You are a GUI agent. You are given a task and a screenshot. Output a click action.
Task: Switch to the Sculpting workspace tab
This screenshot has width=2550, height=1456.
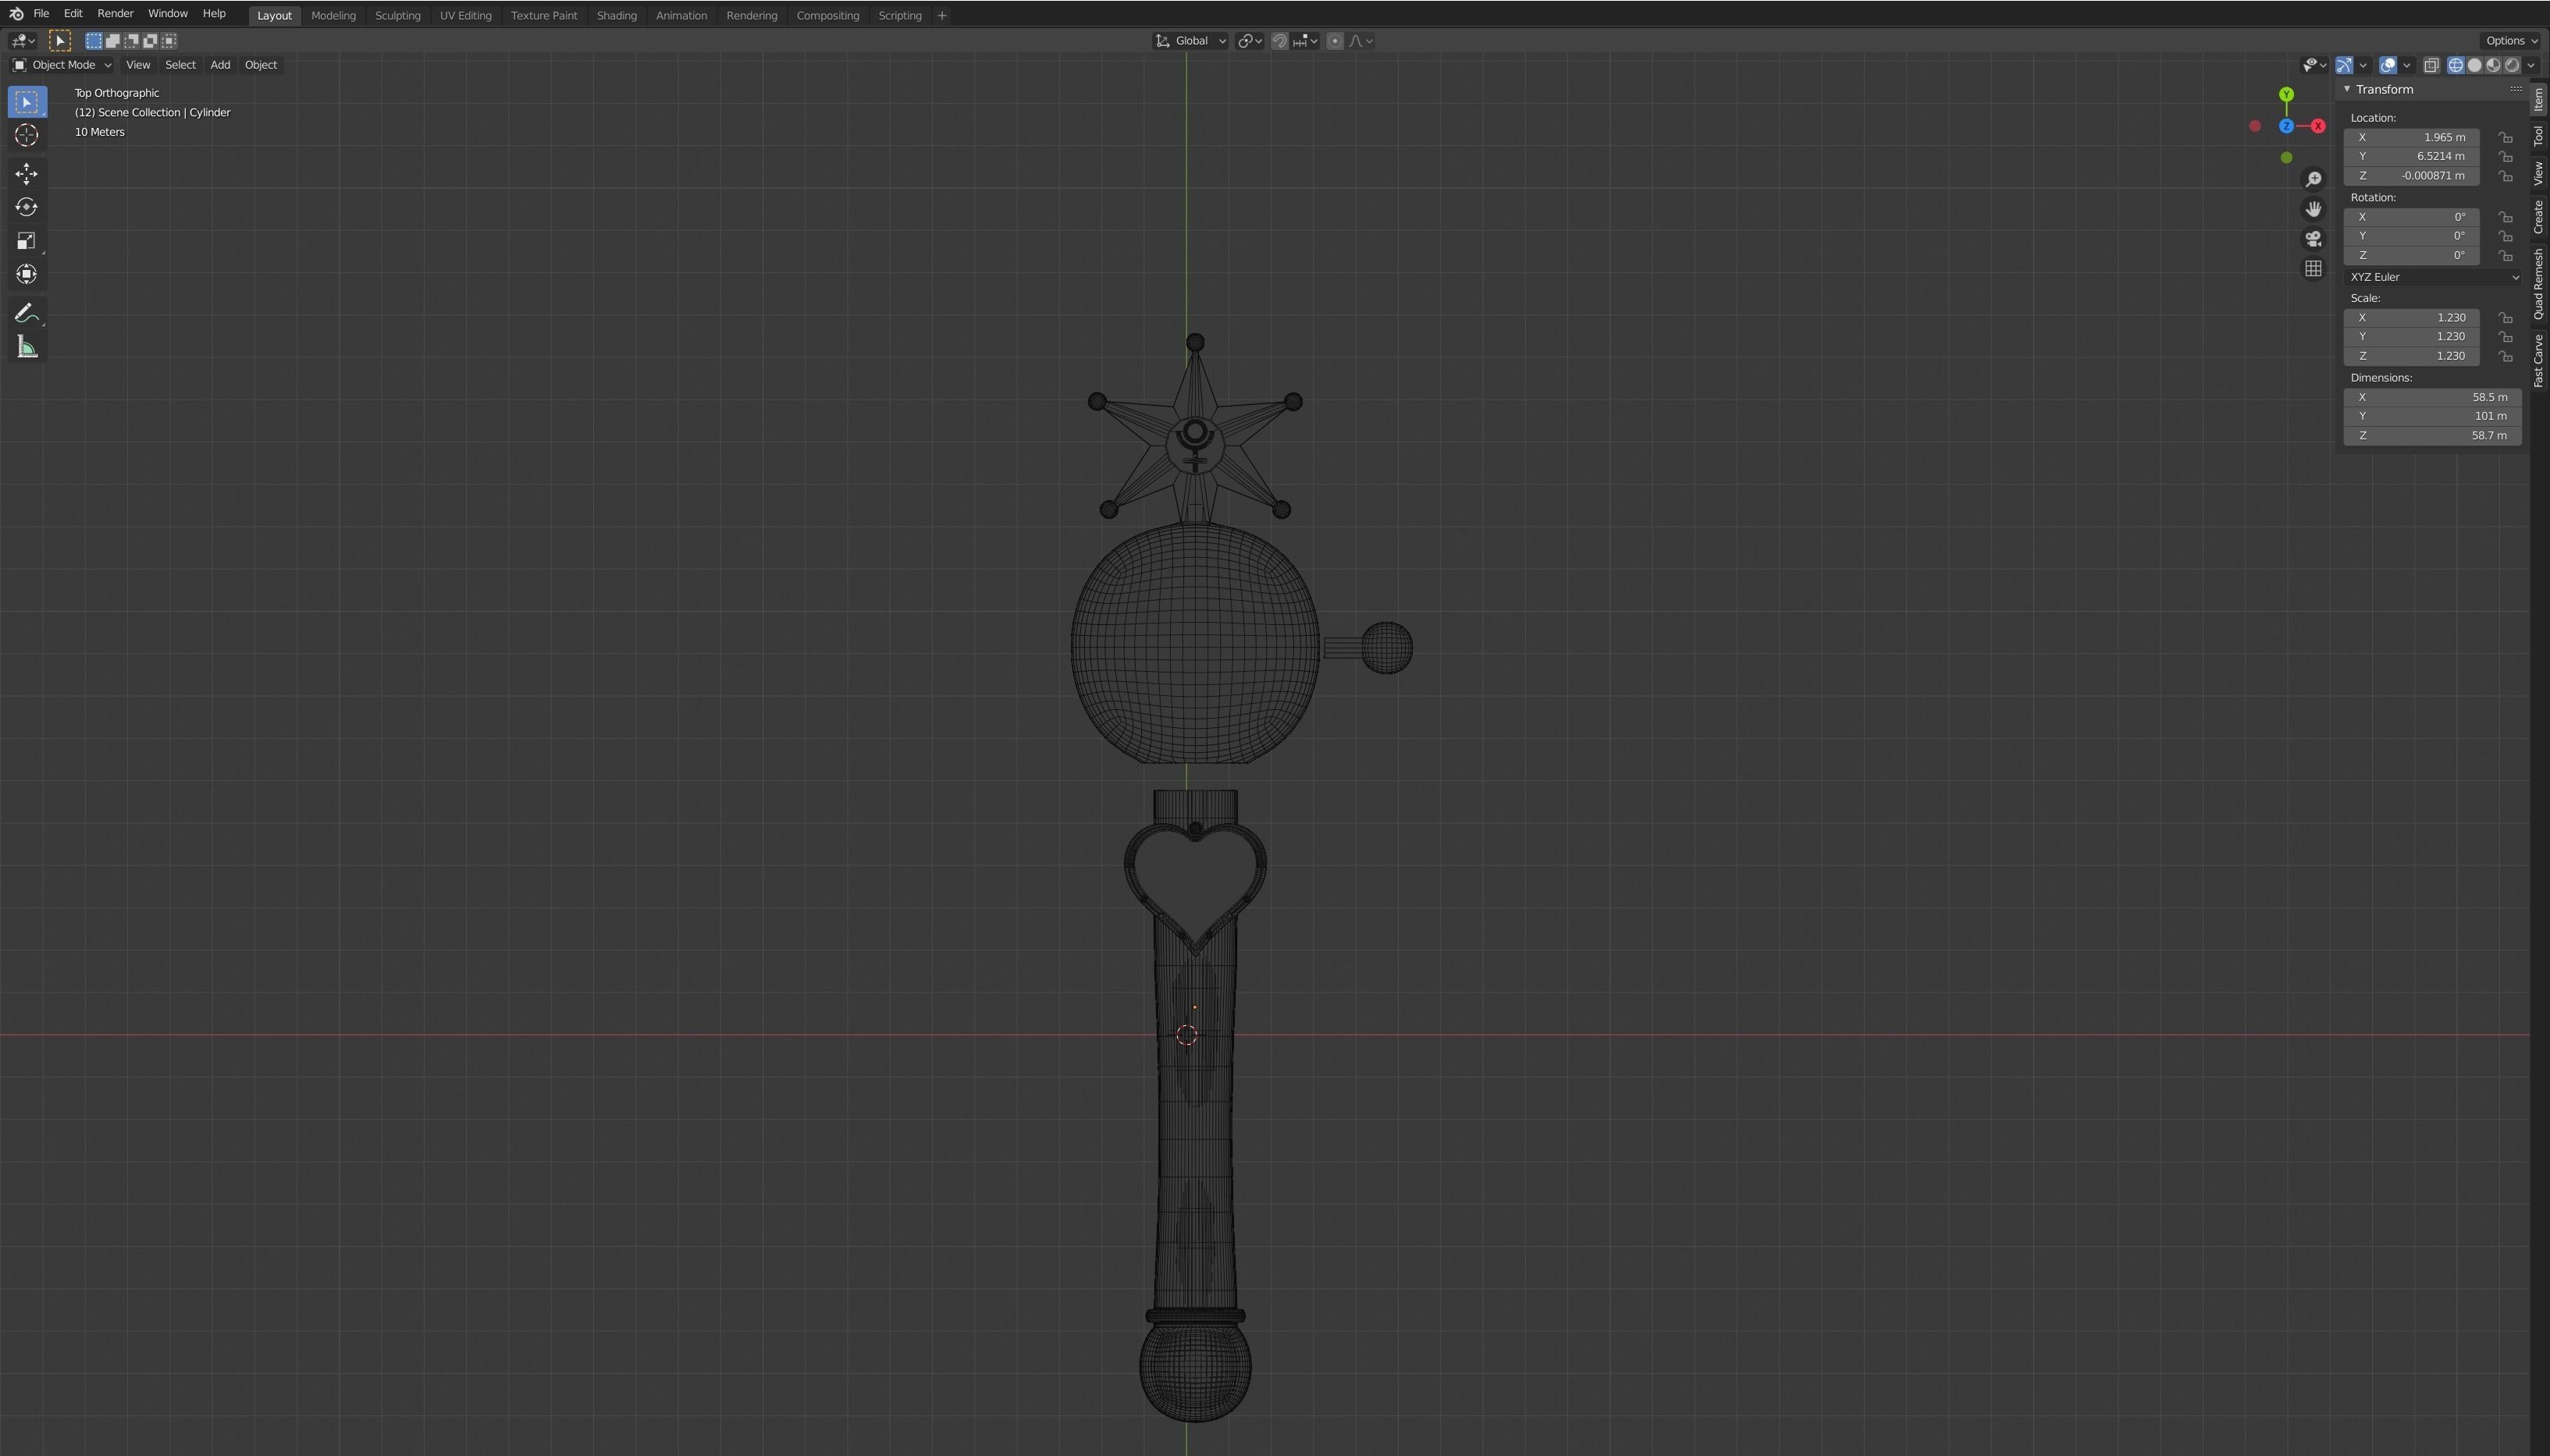397,15
